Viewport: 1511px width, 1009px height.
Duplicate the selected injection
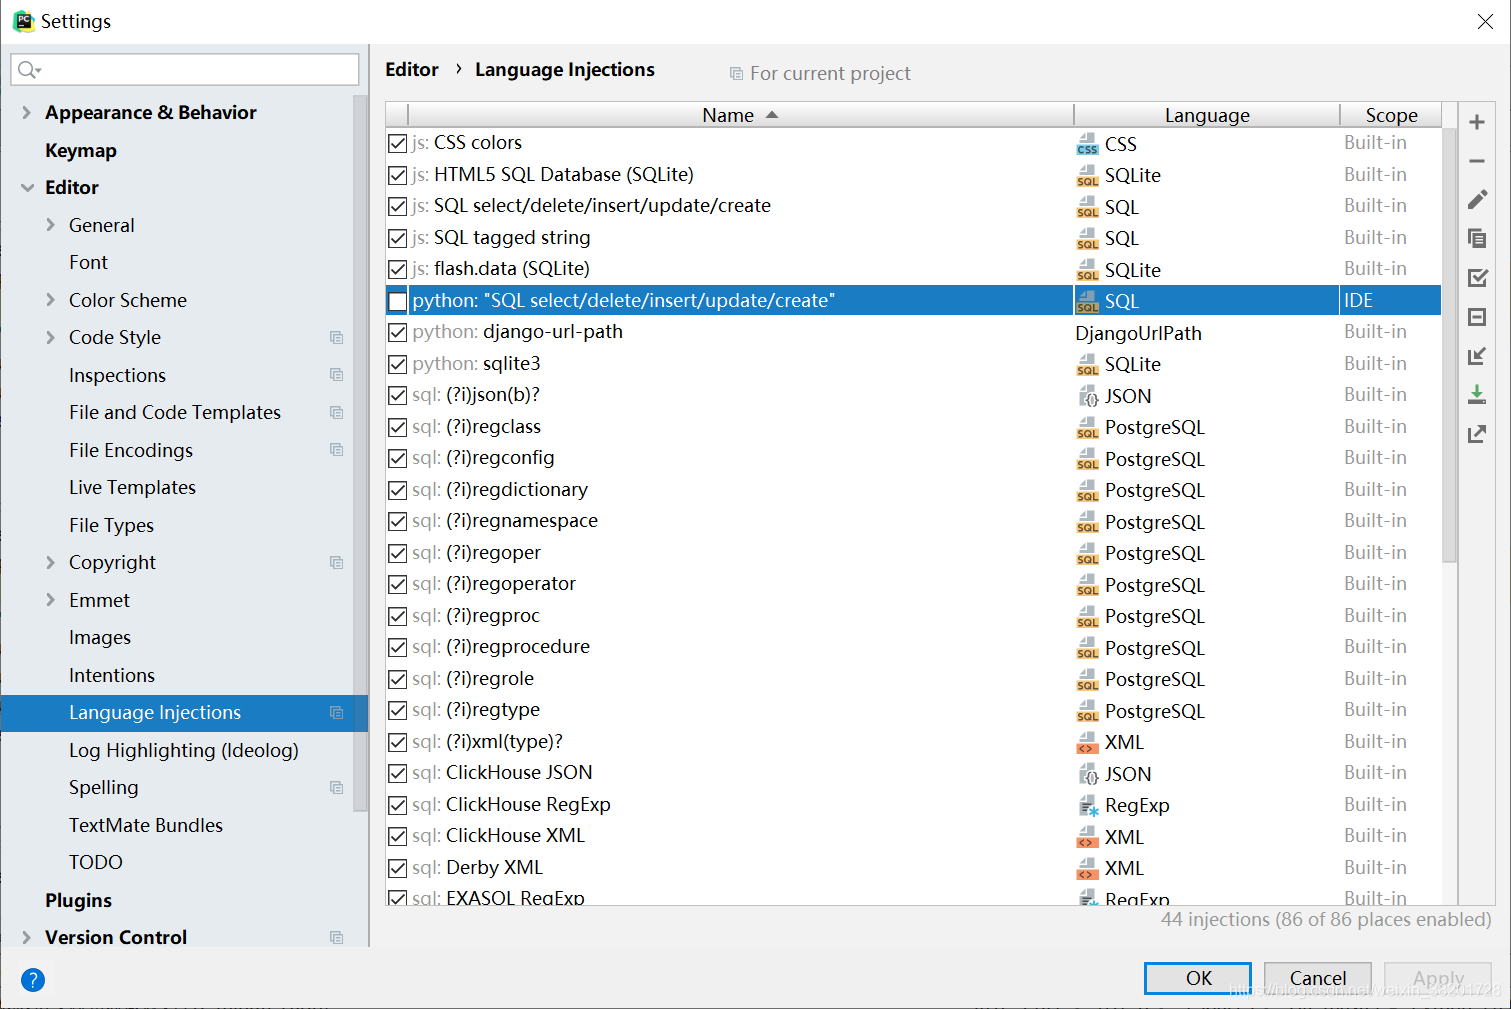1476,239
